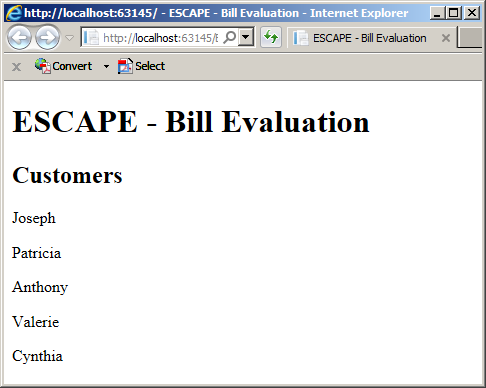Click the ESCAPE - Bill Evaluation heading
The image size is (486, 388).
coord(191,122)
